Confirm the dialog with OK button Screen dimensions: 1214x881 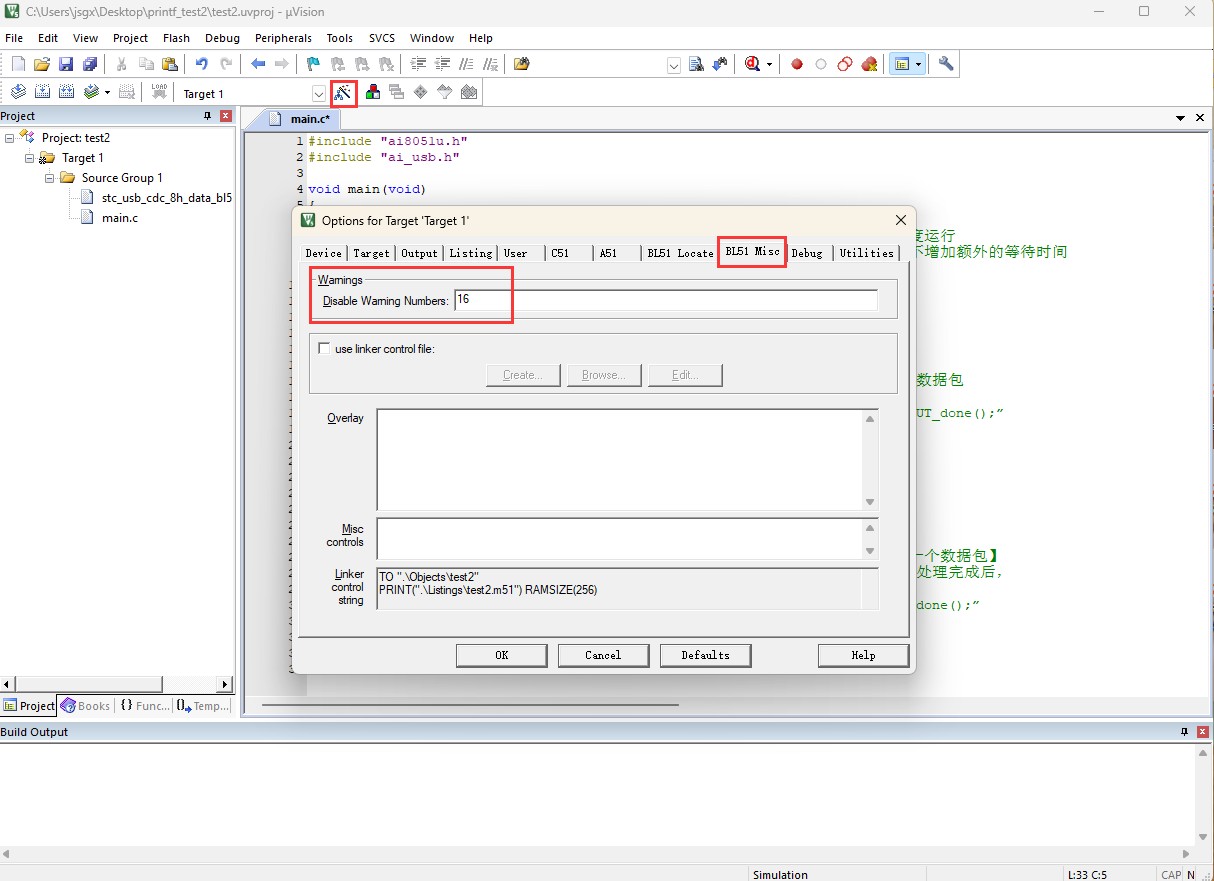point(502,655)
